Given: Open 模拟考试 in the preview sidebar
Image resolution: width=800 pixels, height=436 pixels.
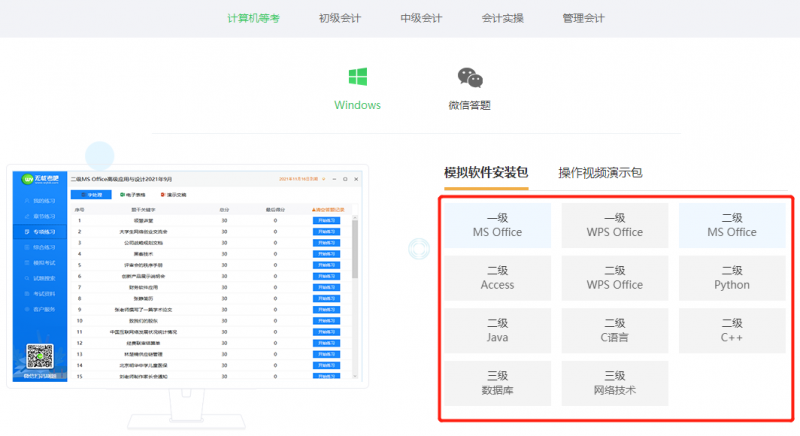Looking at the screenshot, I should pos(40,263).
